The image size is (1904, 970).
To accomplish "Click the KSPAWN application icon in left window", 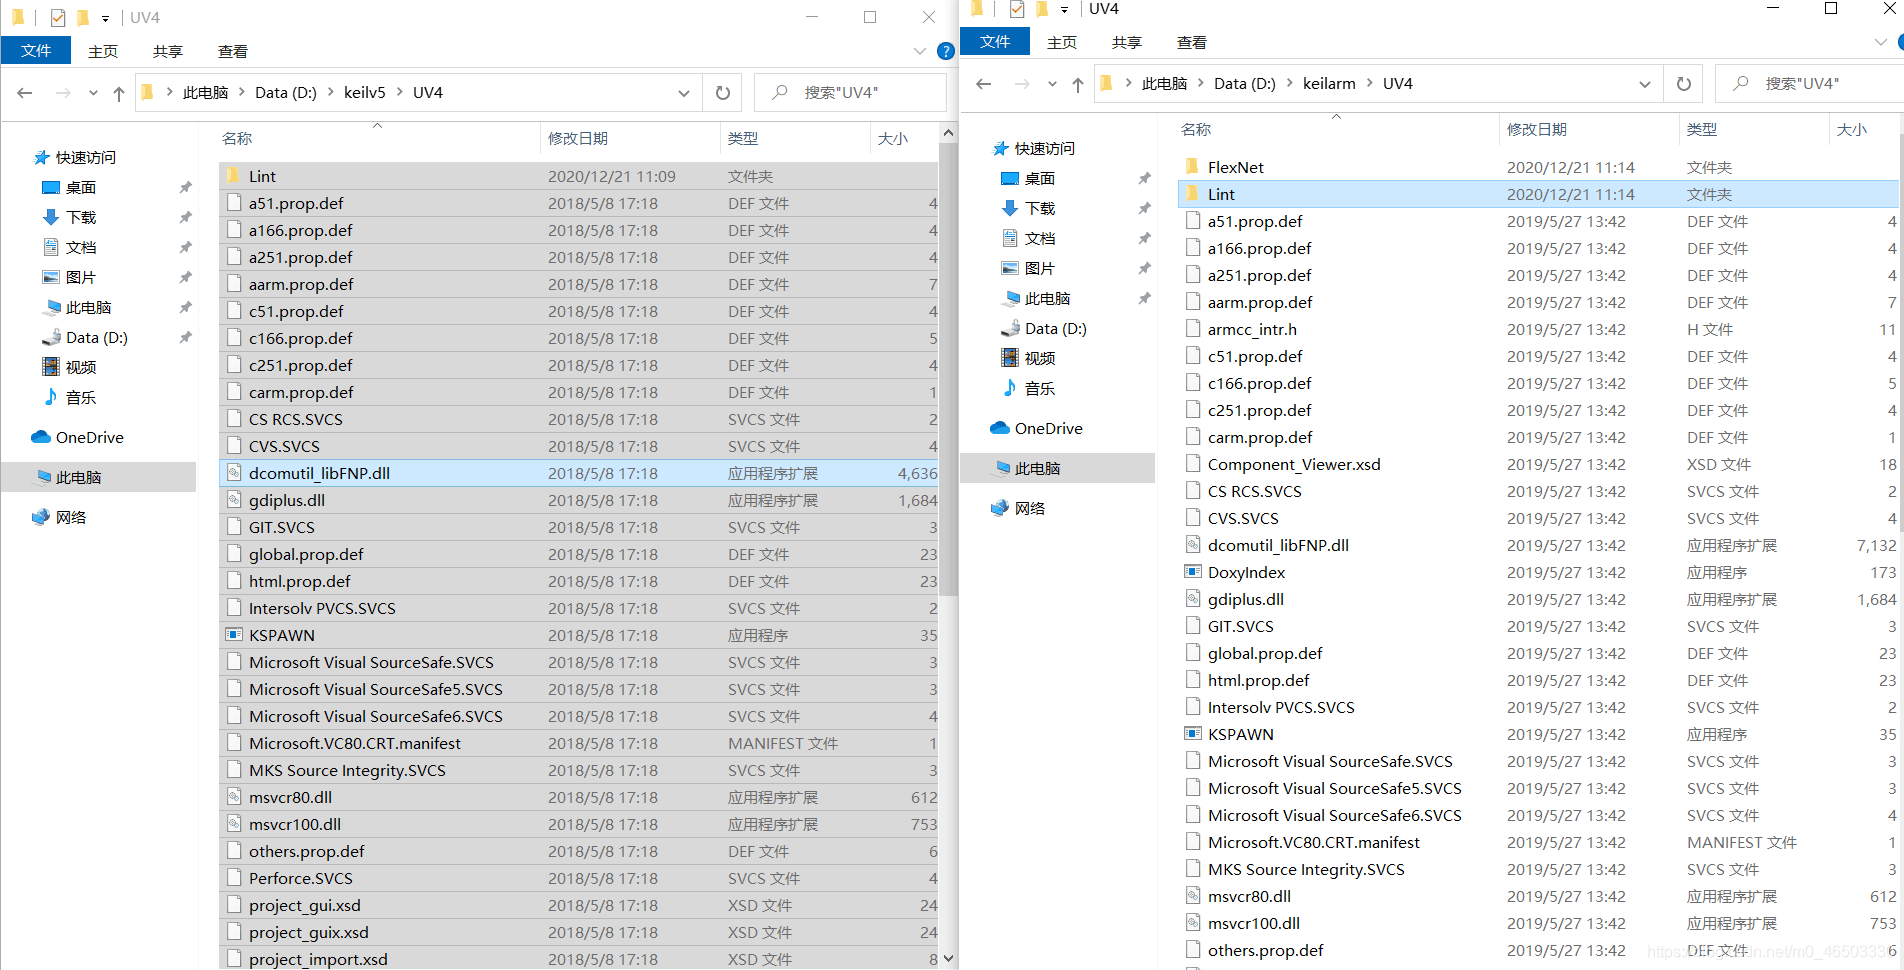I will coord(234,635).
